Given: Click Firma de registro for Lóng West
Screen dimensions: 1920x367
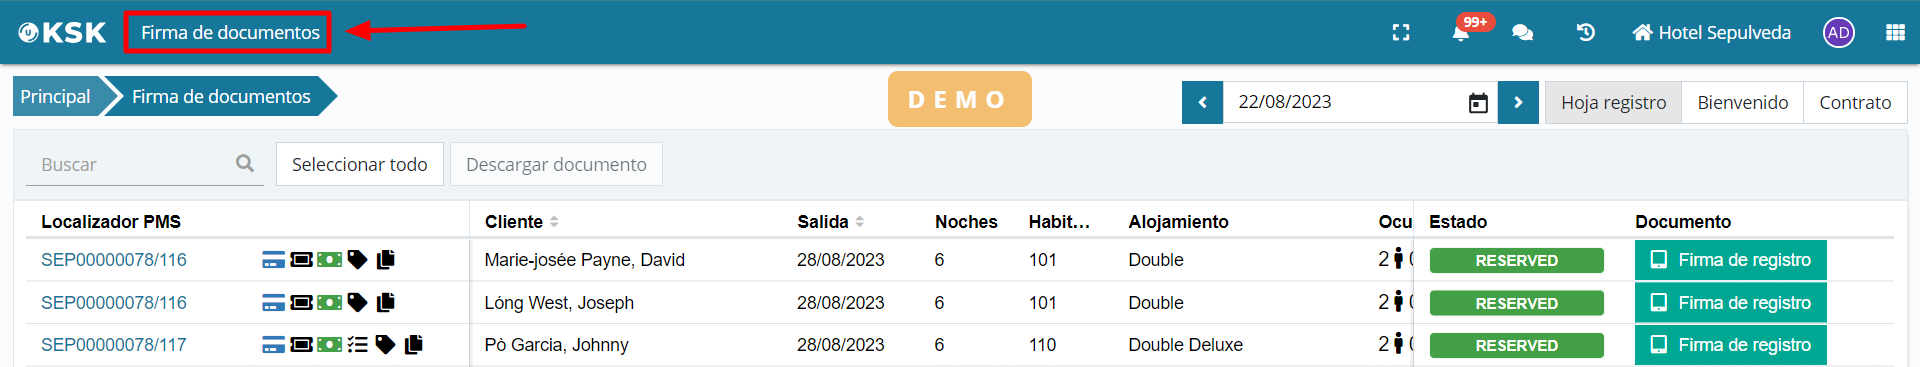Looking at the screenshot, I should coord(1731,302).
